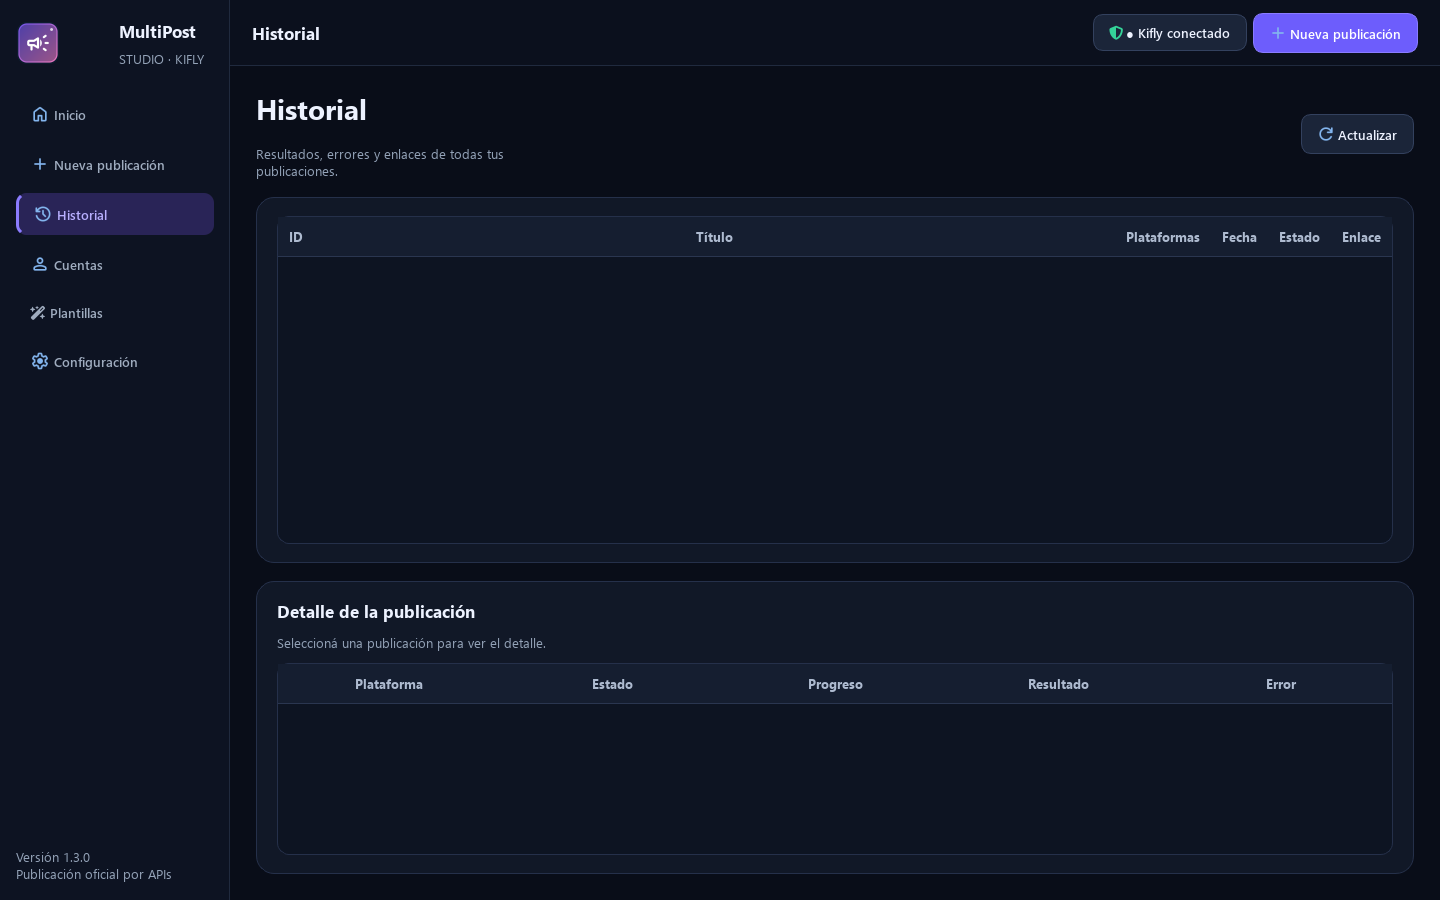Click the Enlace column header
This screenshot has height=900, width=1440.
[1361, 237]
